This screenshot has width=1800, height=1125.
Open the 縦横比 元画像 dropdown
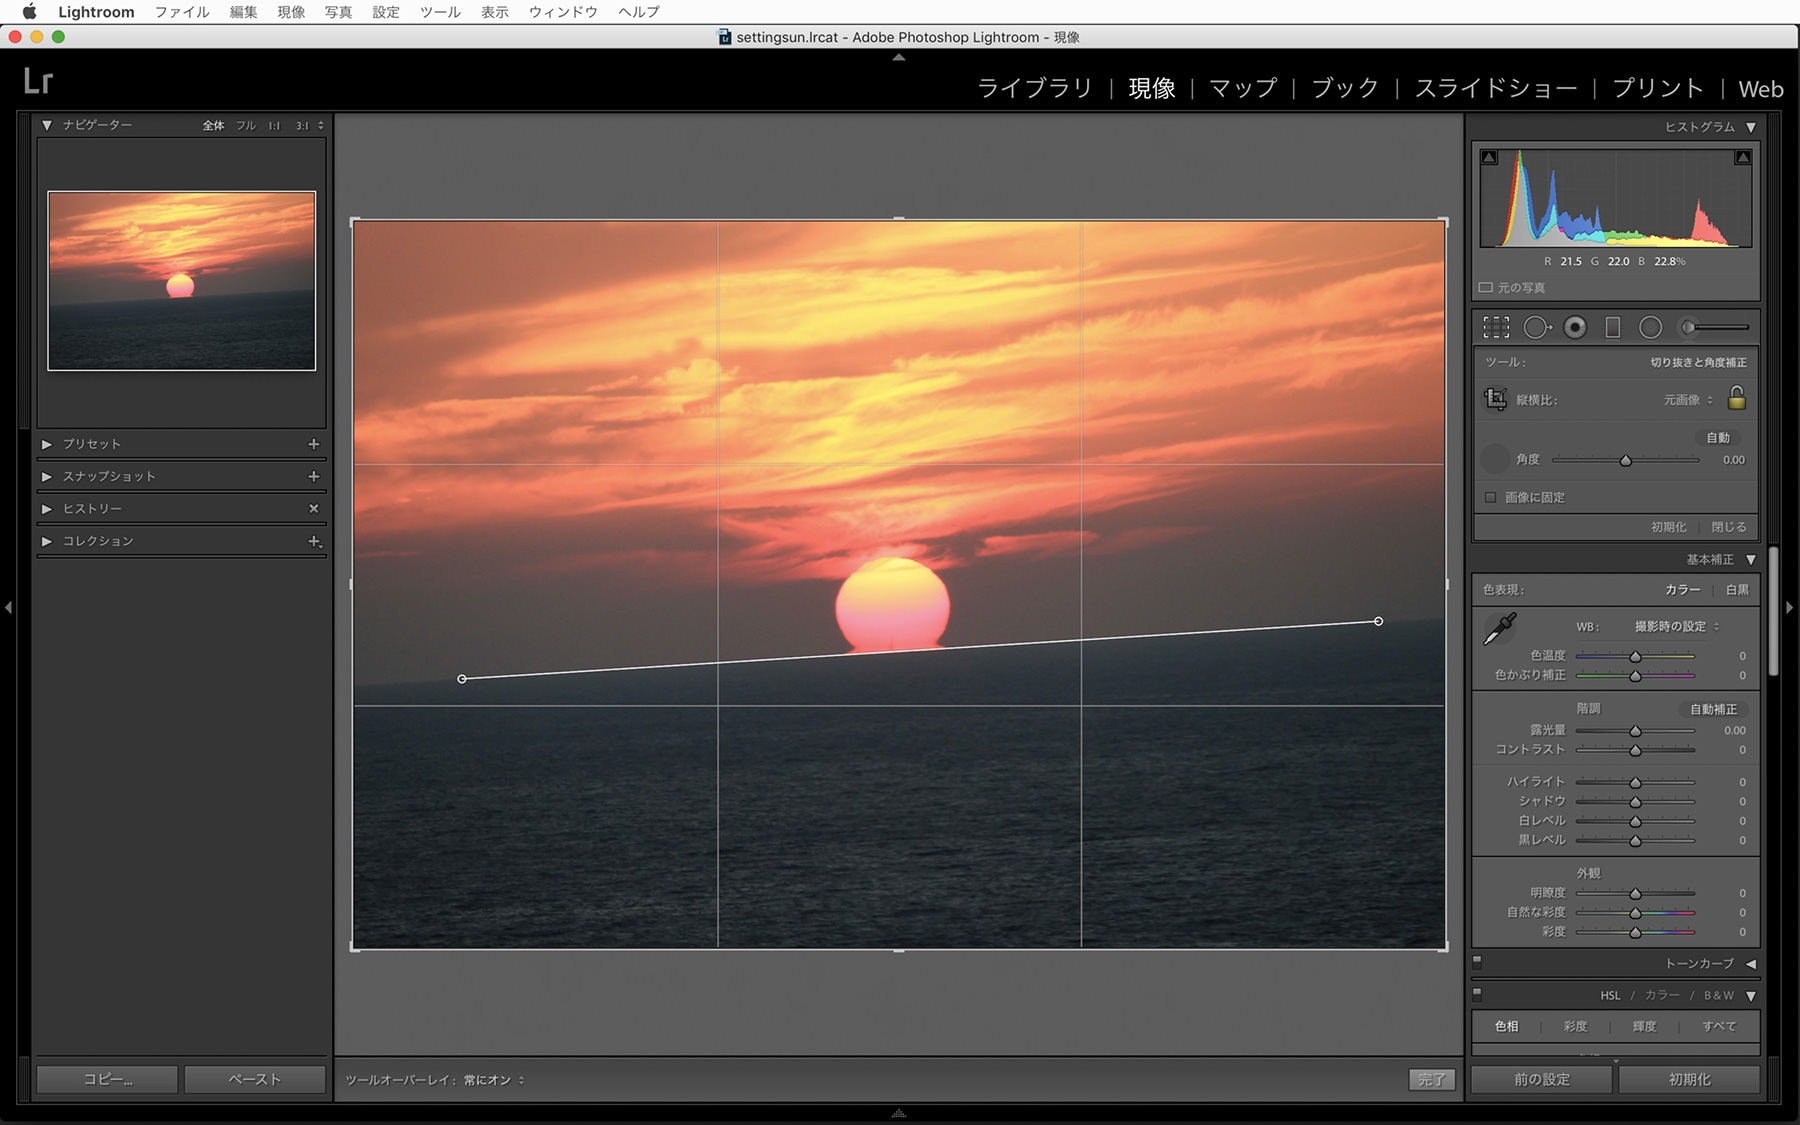(1688, 400)
